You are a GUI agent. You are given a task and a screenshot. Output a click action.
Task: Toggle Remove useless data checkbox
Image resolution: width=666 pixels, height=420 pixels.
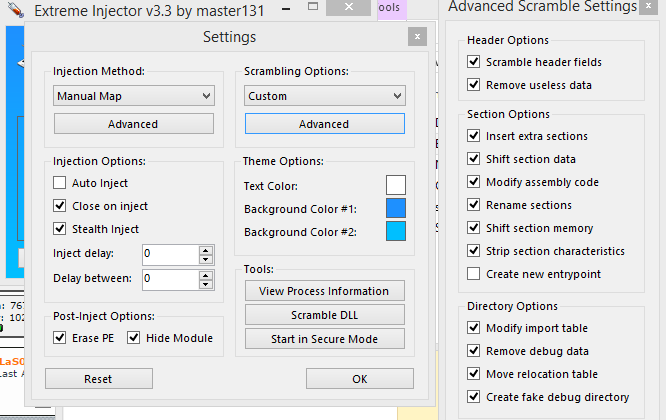point(474,85)
